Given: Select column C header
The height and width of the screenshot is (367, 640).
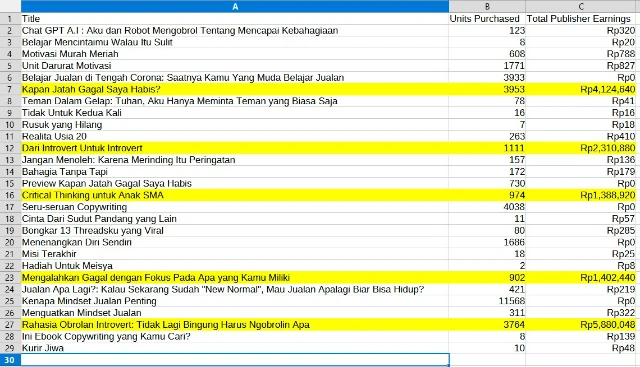Looking at the screenshot, I should (x=582, y=6).
